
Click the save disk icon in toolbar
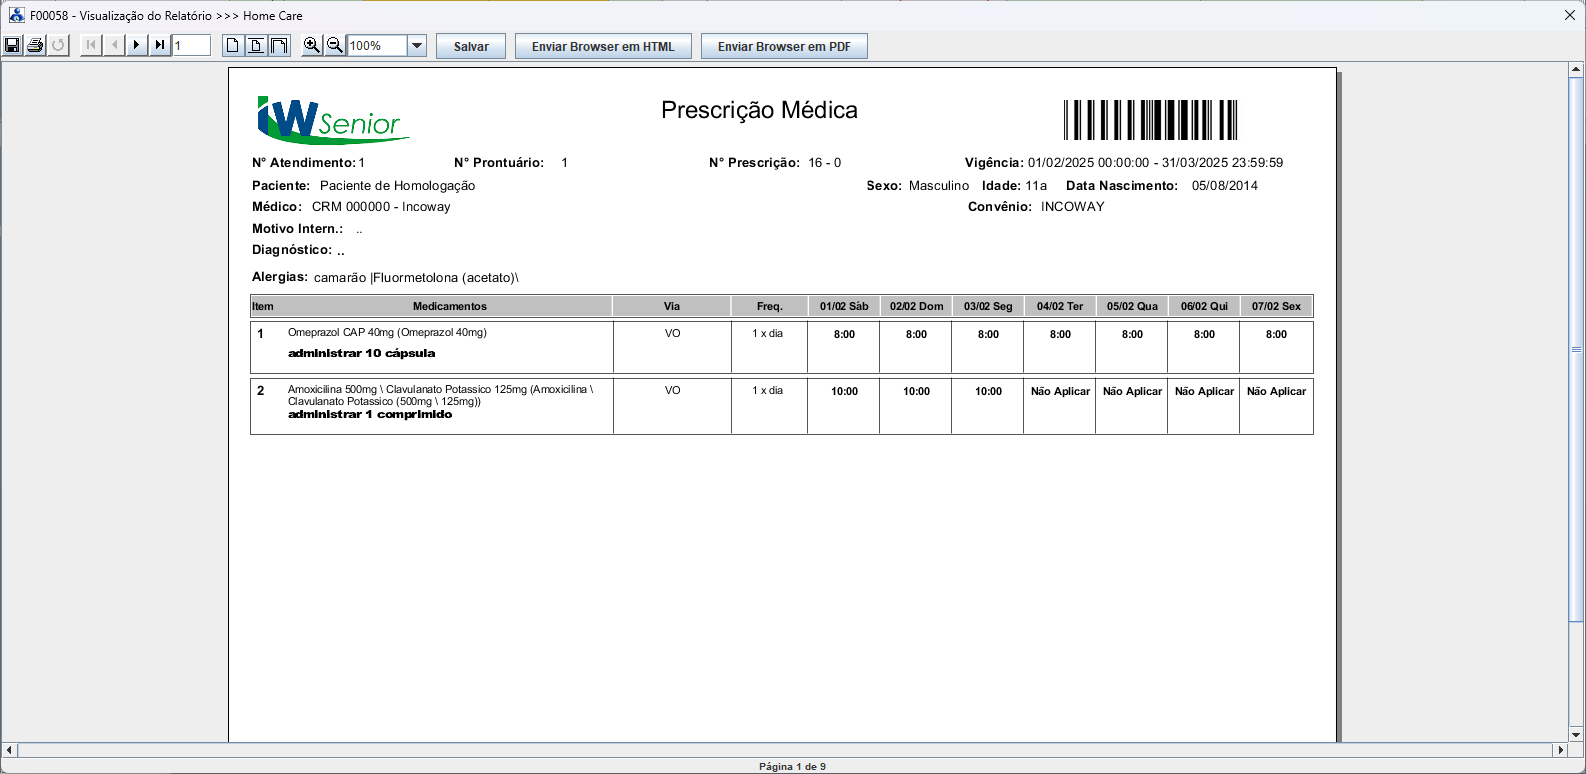[12, 45]
